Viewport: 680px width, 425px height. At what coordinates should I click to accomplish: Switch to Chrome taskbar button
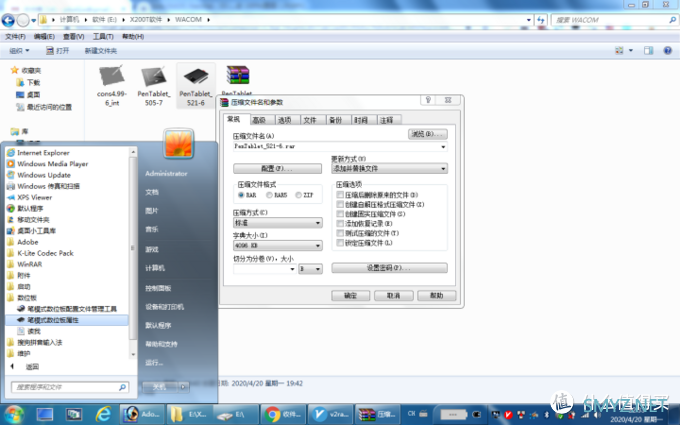283,415
